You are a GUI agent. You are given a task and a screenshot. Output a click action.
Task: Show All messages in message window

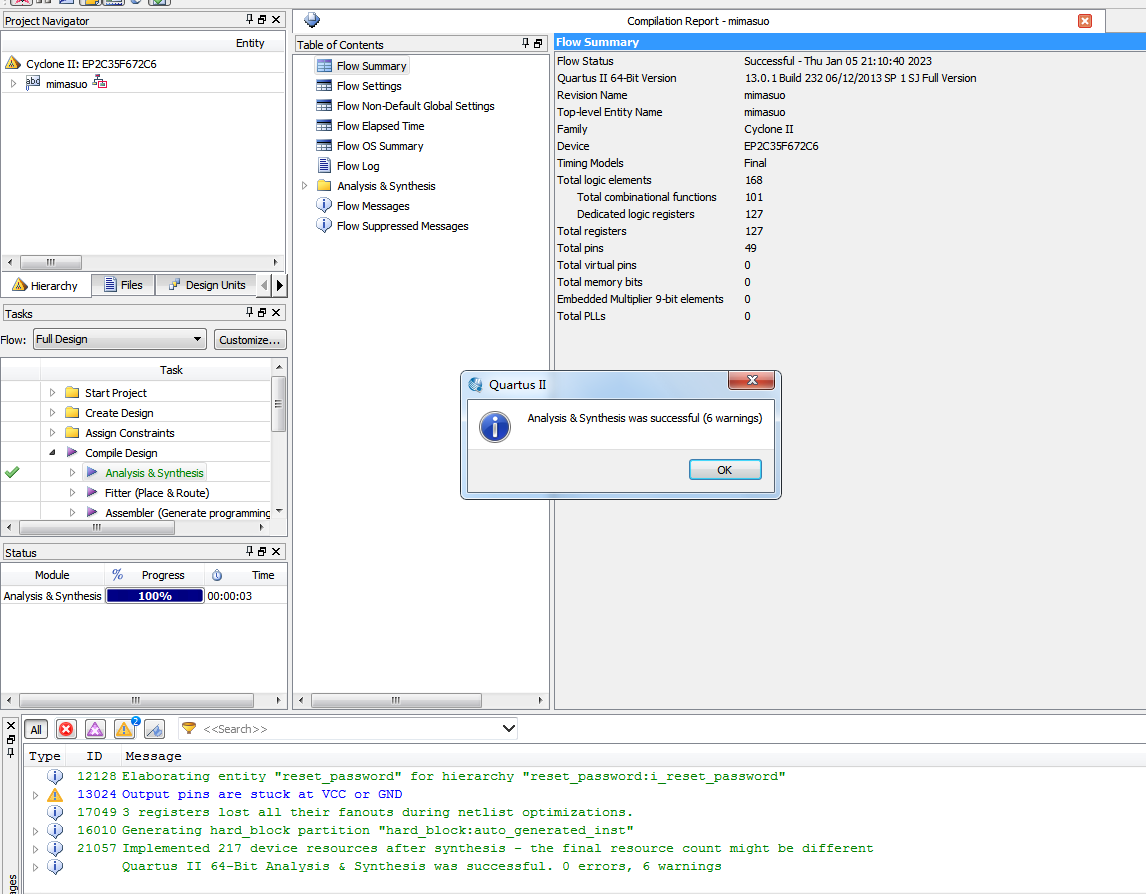36,729
